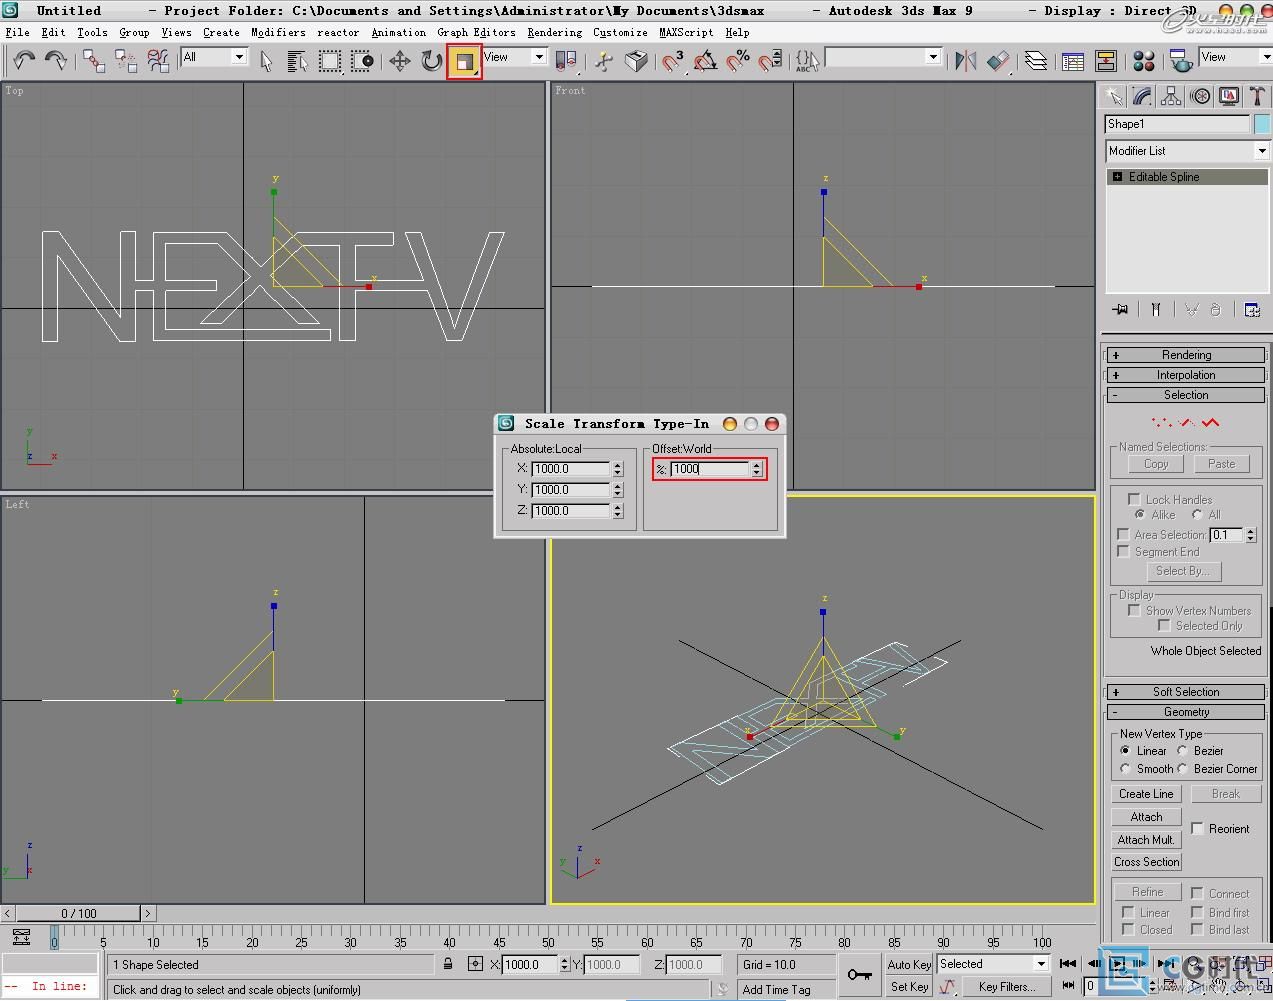Select the Smooth vertex type radio
The image size is (1273, 1001).
1125,768
